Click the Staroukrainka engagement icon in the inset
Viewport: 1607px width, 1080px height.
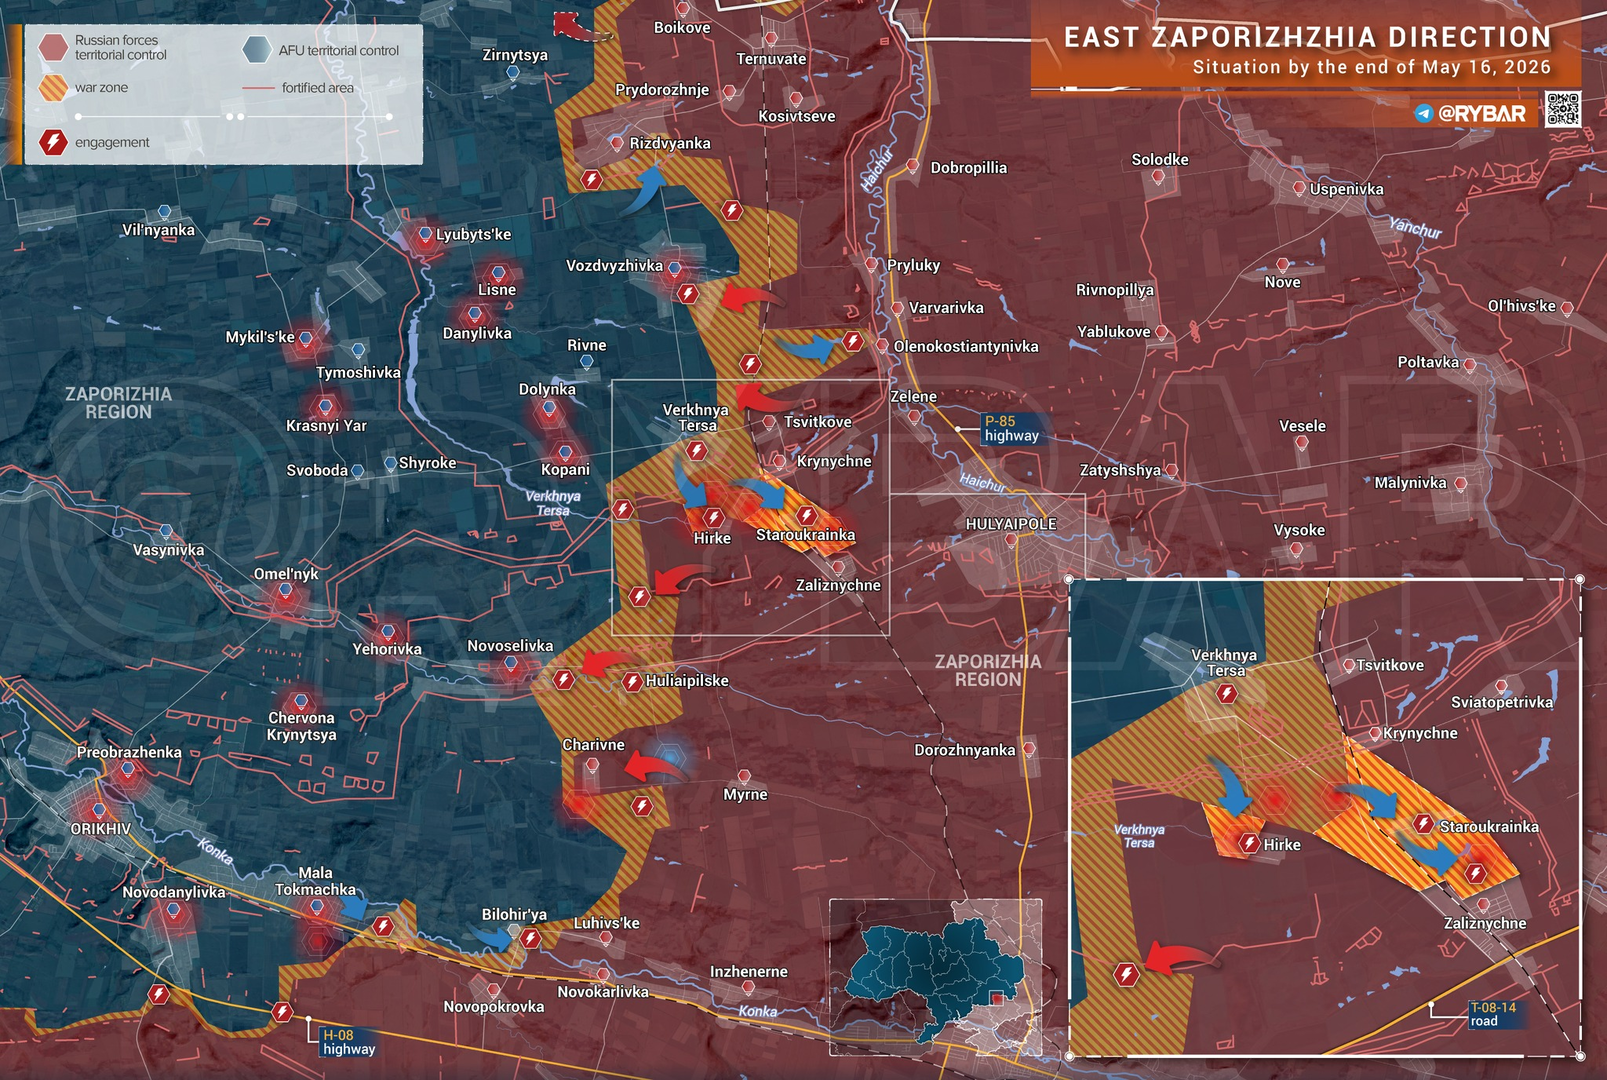1424,823
